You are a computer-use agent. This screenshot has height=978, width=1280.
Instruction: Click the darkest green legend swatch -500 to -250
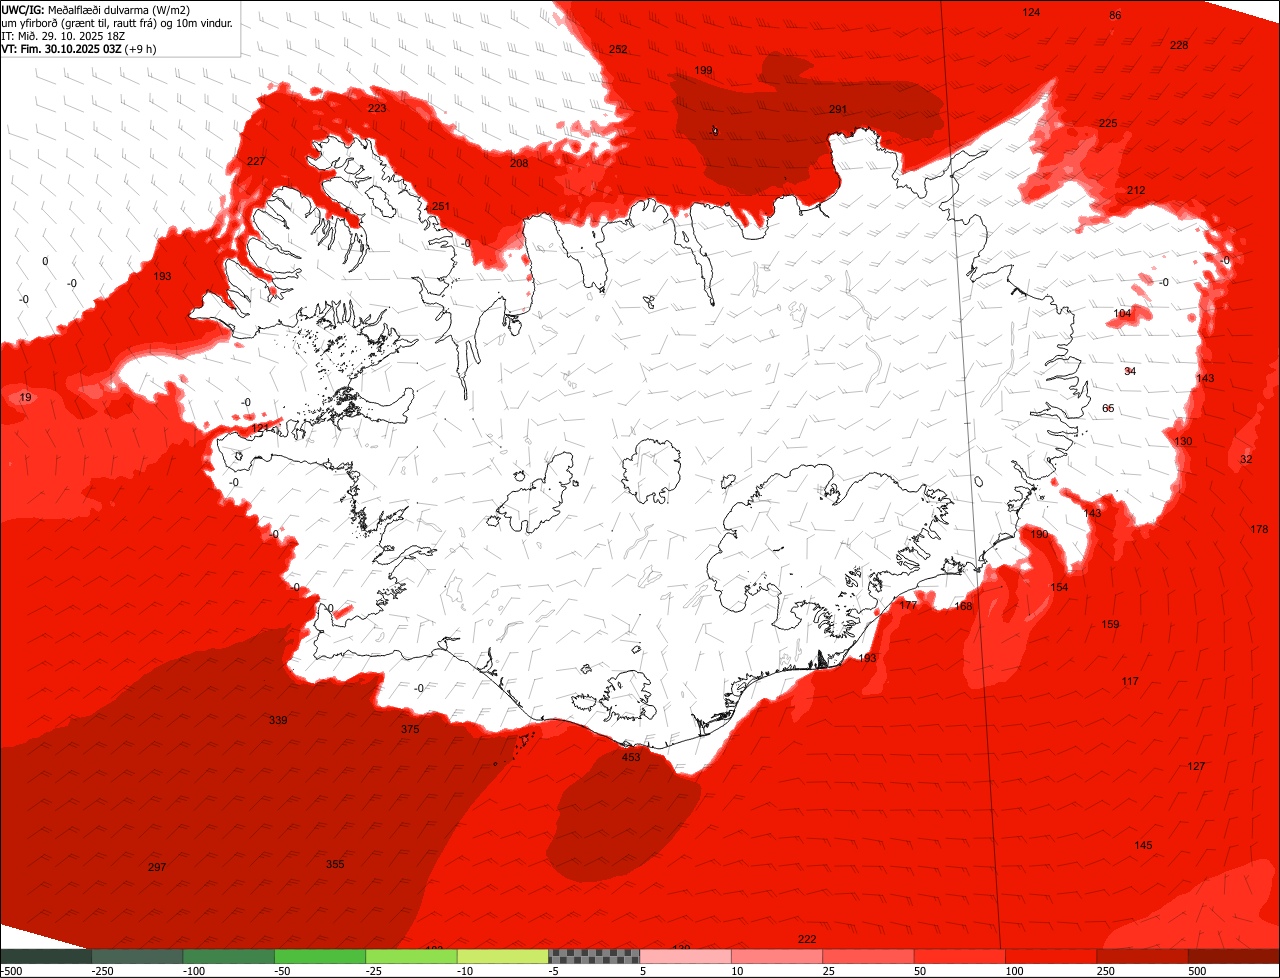tap(46, 956)
